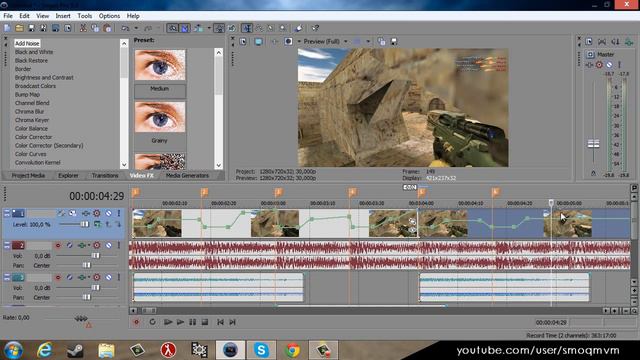Open a project with the folder icon

(x=19, y=28)
